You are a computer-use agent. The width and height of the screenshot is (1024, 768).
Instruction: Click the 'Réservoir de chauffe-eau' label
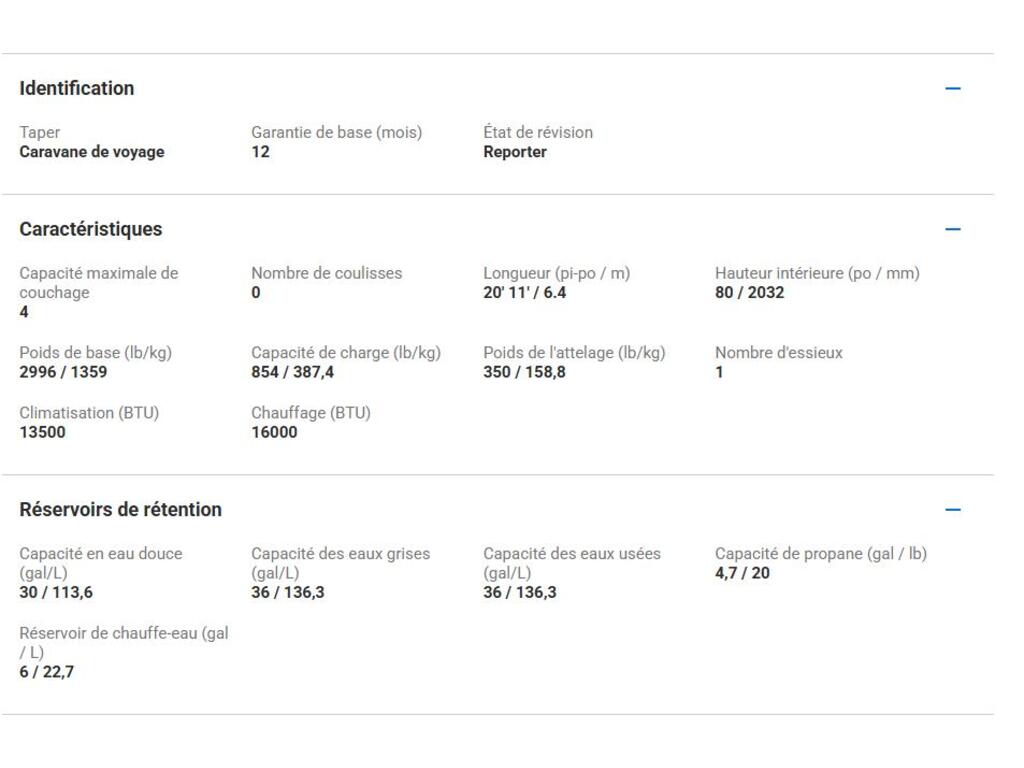124,642
